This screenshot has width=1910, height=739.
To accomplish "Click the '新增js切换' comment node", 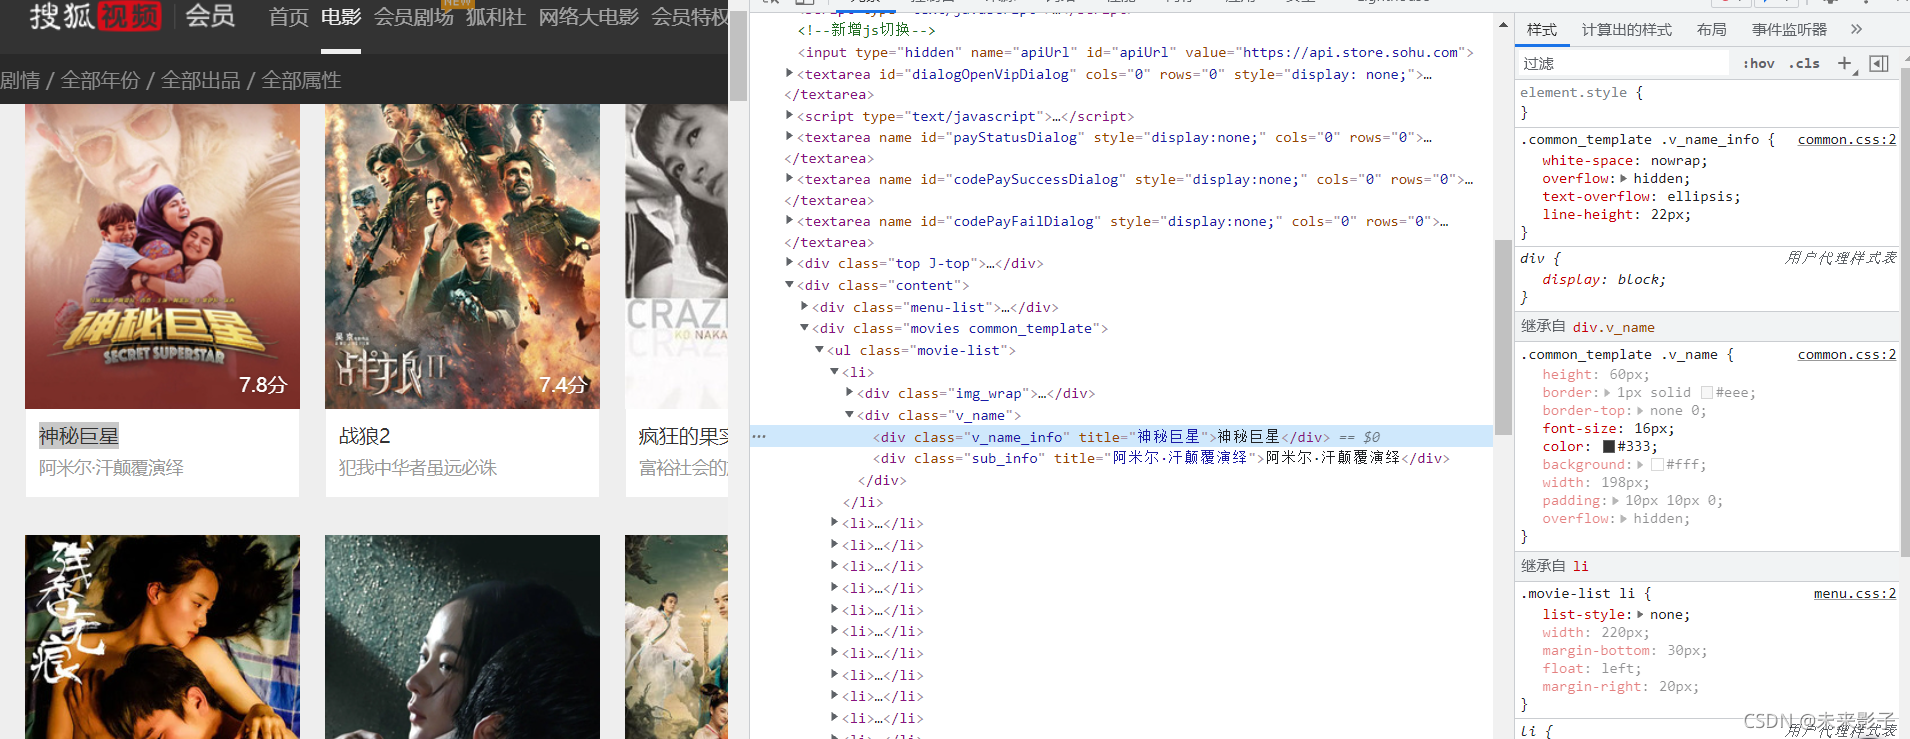I will pos(866,30).
